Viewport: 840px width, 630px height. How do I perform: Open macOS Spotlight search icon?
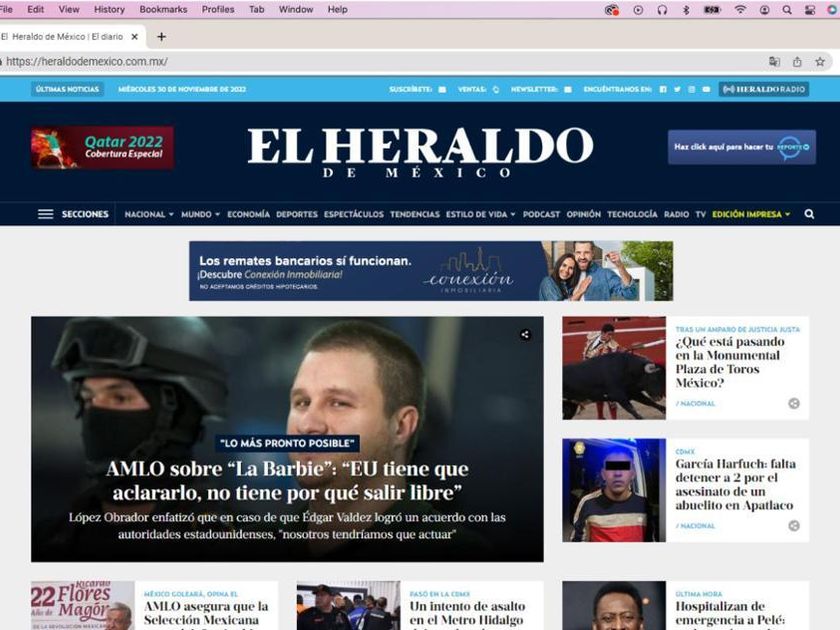coord(786,10)
